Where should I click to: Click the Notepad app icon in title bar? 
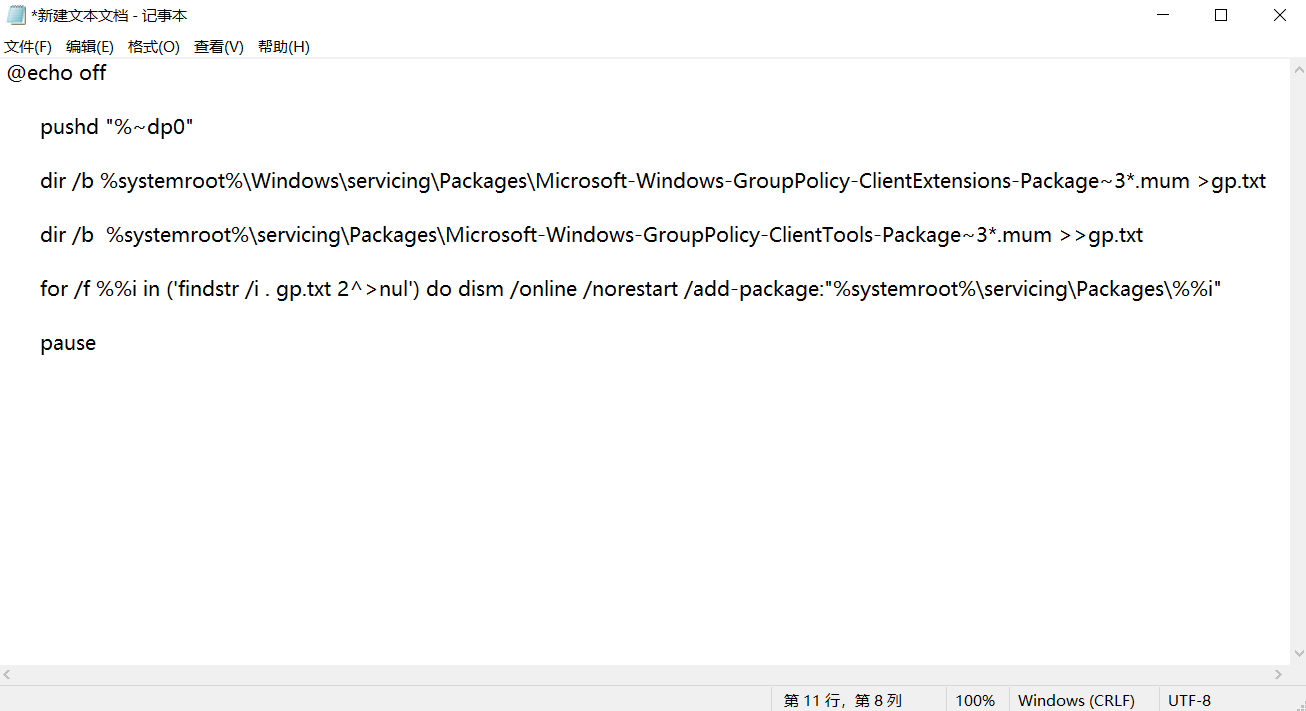tap(16, 15)
